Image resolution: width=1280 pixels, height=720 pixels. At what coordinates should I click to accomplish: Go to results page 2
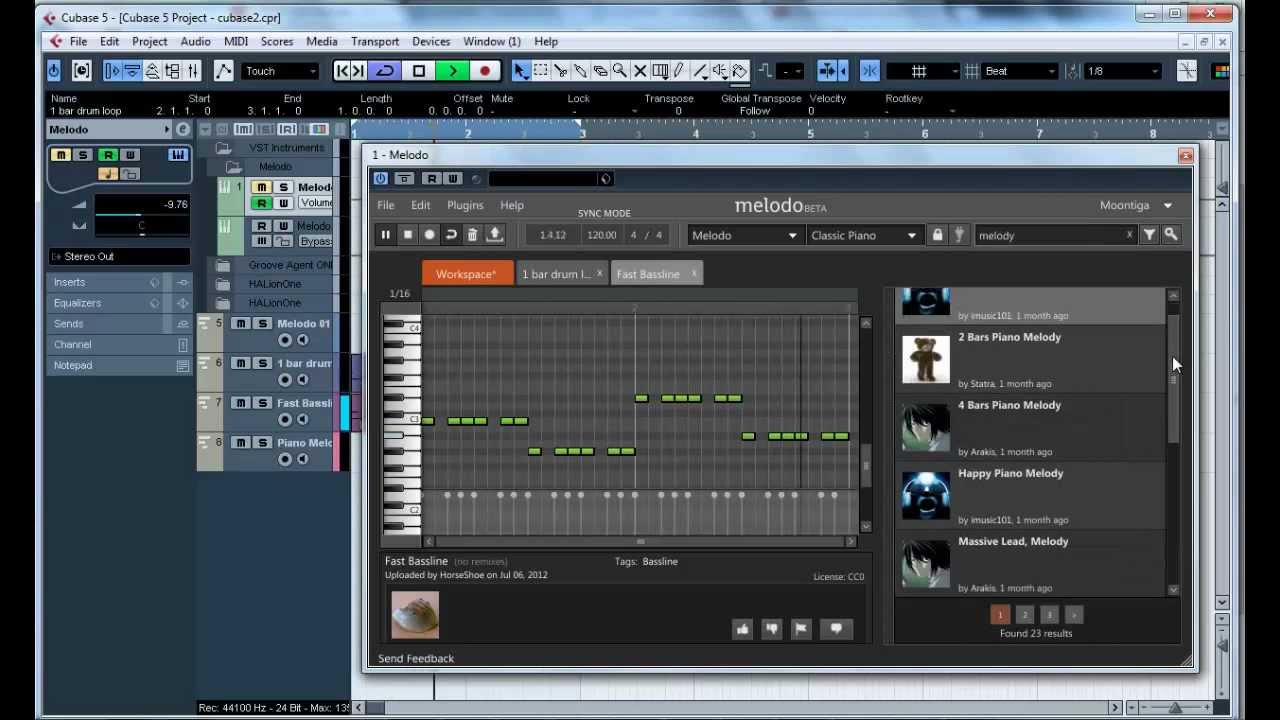1024,615
